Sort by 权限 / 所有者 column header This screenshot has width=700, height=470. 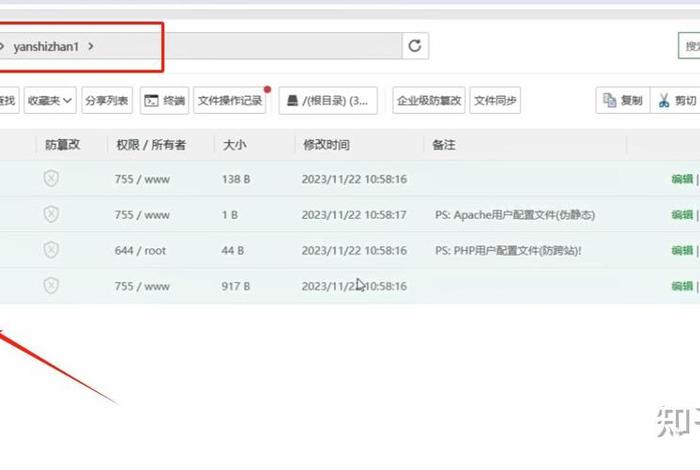coord(151,145)
